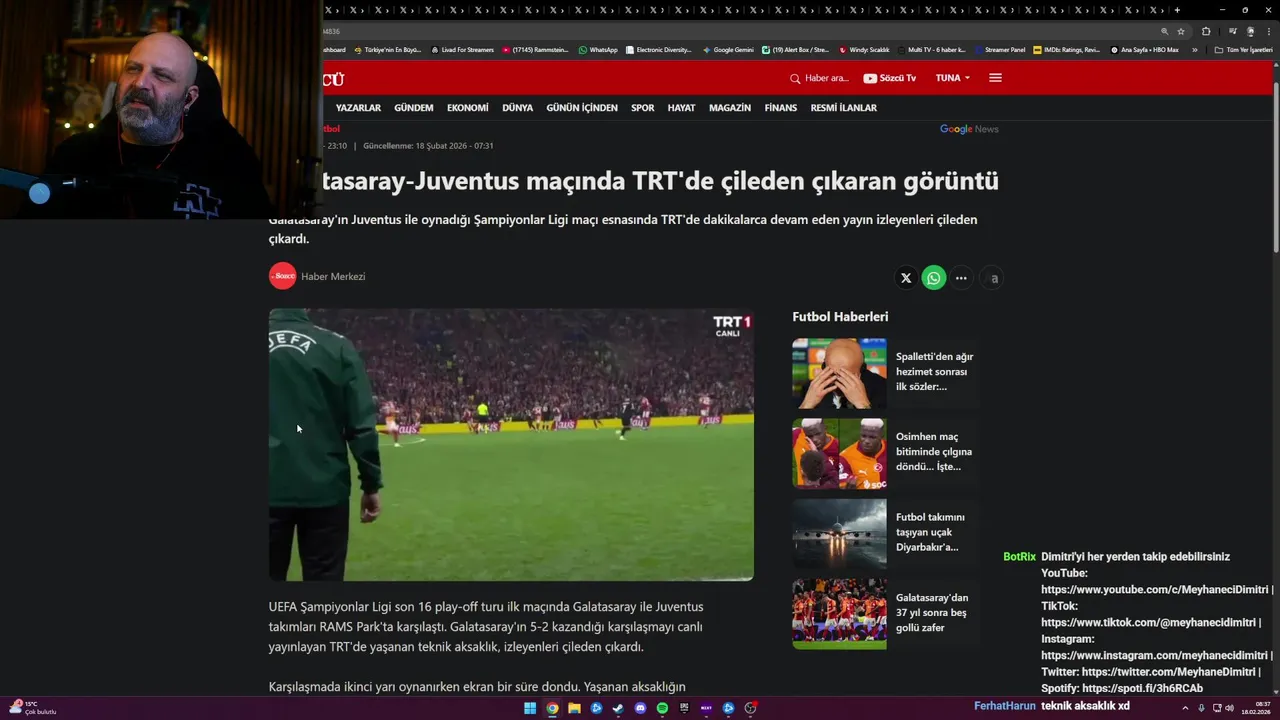The image size is (1280, 720).
Task: Open Sözcü Tv YouTube link
Action: click(889, 78)
